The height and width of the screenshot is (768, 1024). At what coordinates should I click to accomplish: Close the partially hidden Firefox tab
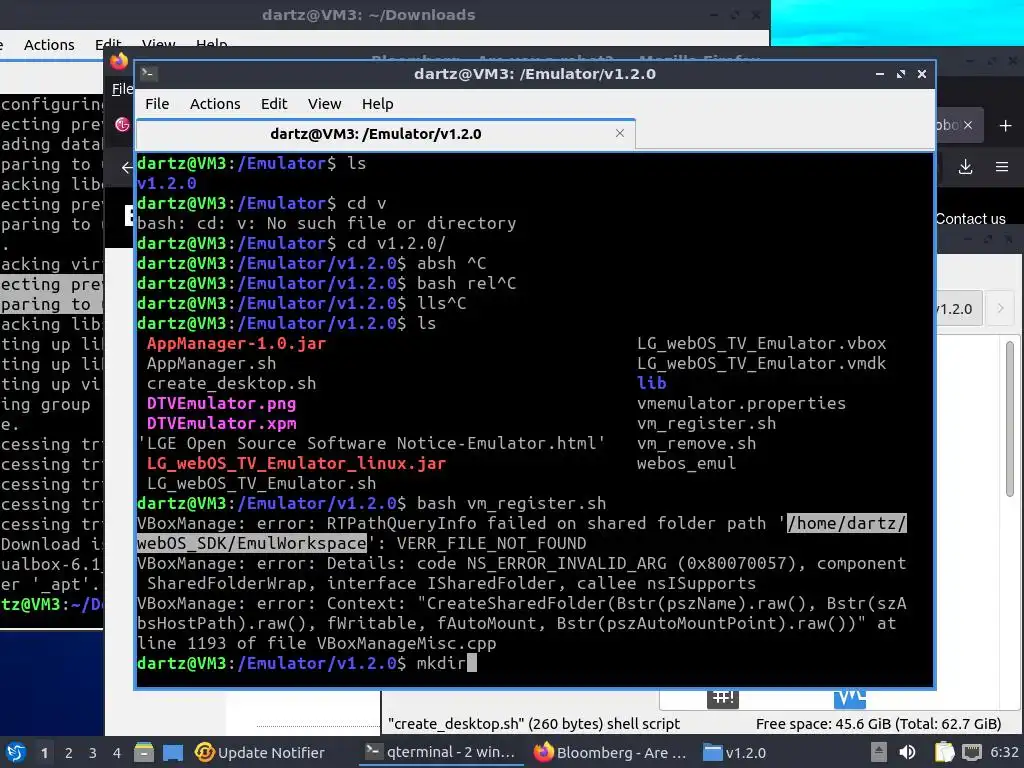coord(968,125)
